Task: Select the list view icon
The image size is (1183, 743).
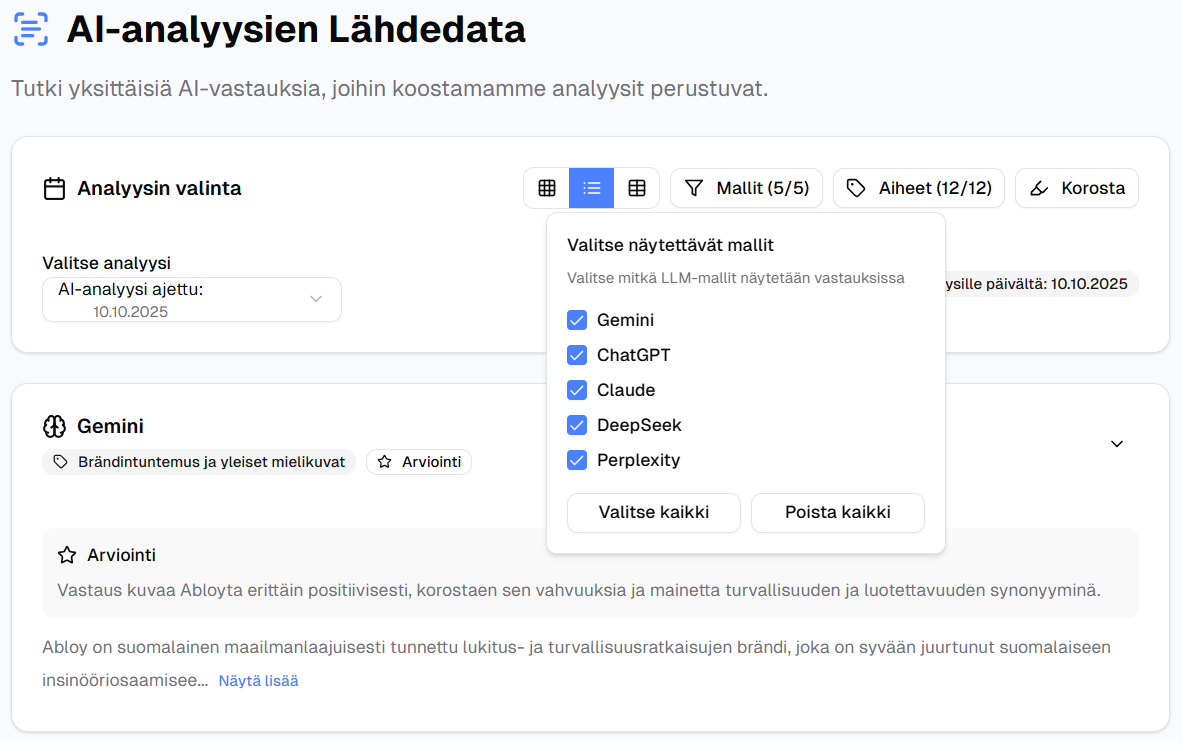Action: (x=592, y=188)
